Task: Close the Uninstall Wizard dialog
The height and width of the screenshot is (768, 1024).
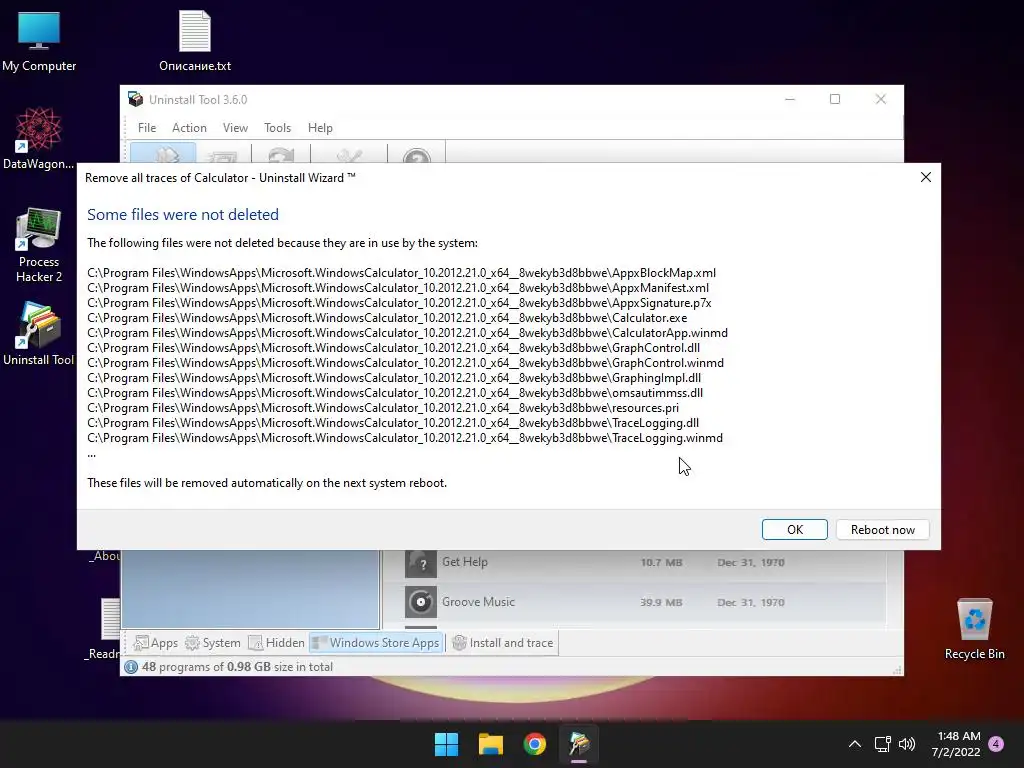Action: point(925,178)
